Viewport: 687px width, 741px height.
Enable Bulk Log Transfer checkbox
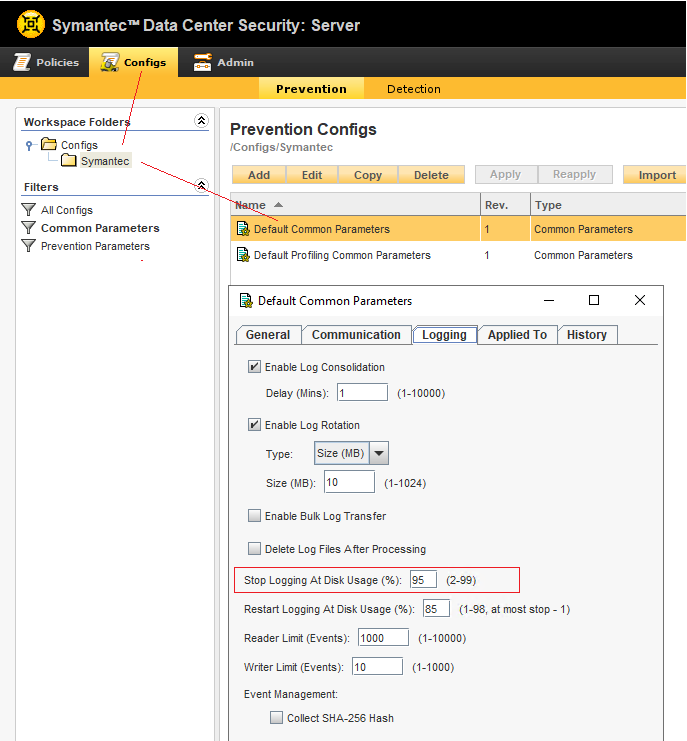(x=254, y=516)
